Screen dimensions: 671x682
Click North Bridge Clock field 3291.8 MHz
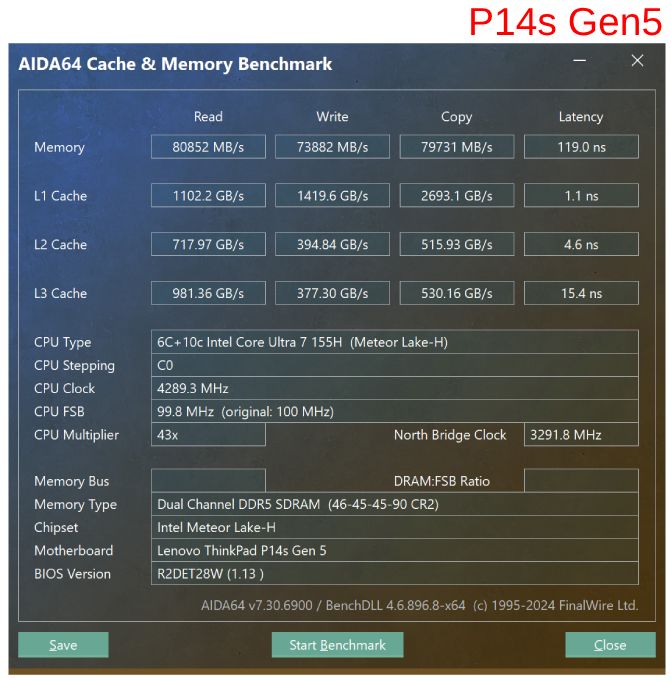581,434
